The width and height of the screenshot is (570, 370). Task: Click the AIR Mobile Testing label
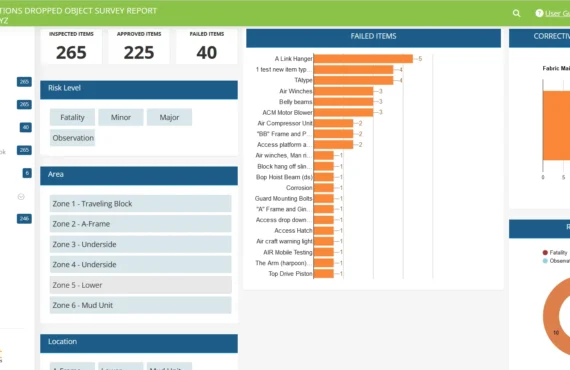coord(288,252)
